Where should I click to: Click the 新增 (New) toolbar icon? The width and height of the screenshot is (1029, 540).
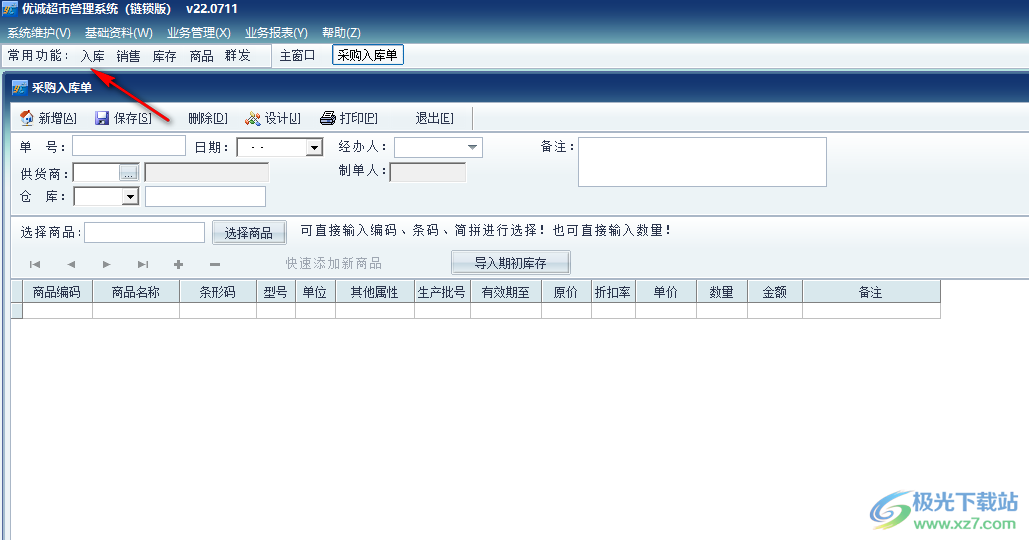27,118
